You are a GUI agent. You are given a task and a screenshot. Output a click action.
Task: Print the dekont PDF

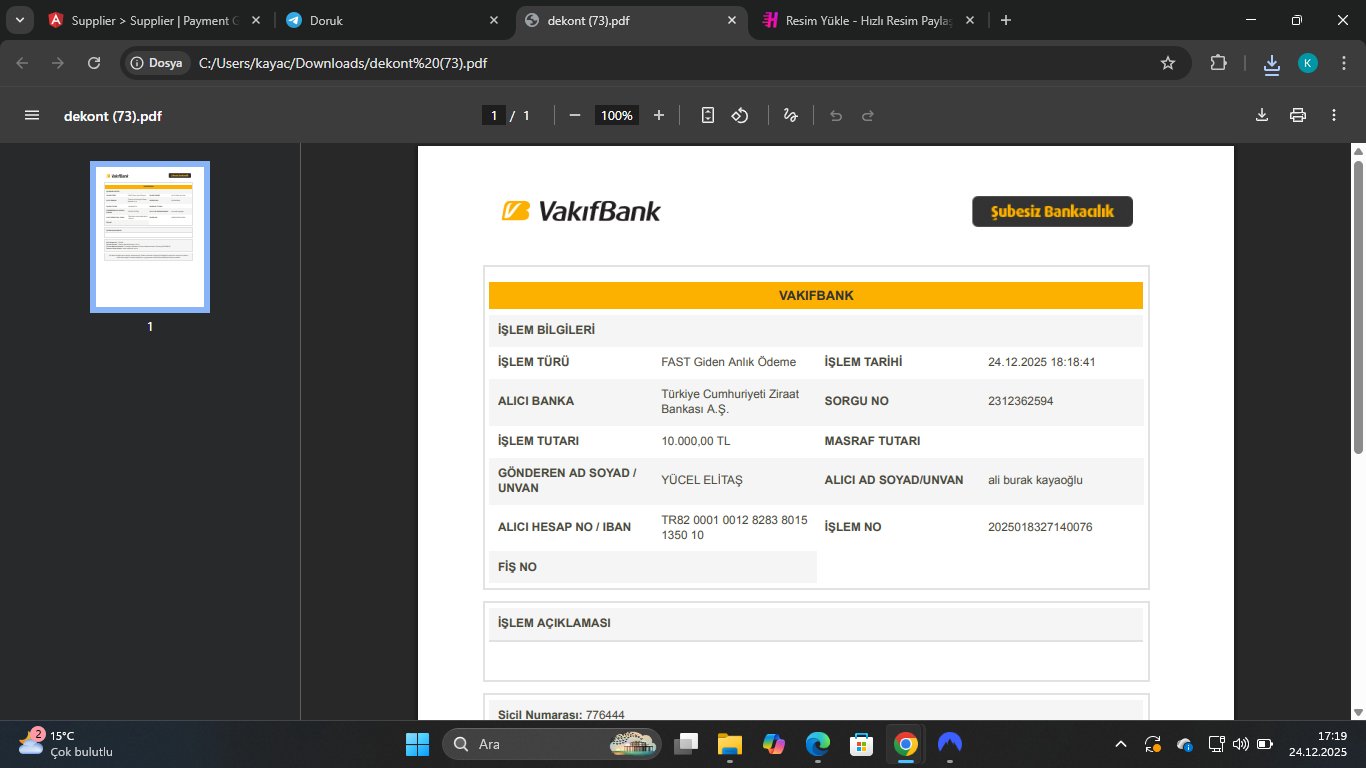(x=1298, y=115)
